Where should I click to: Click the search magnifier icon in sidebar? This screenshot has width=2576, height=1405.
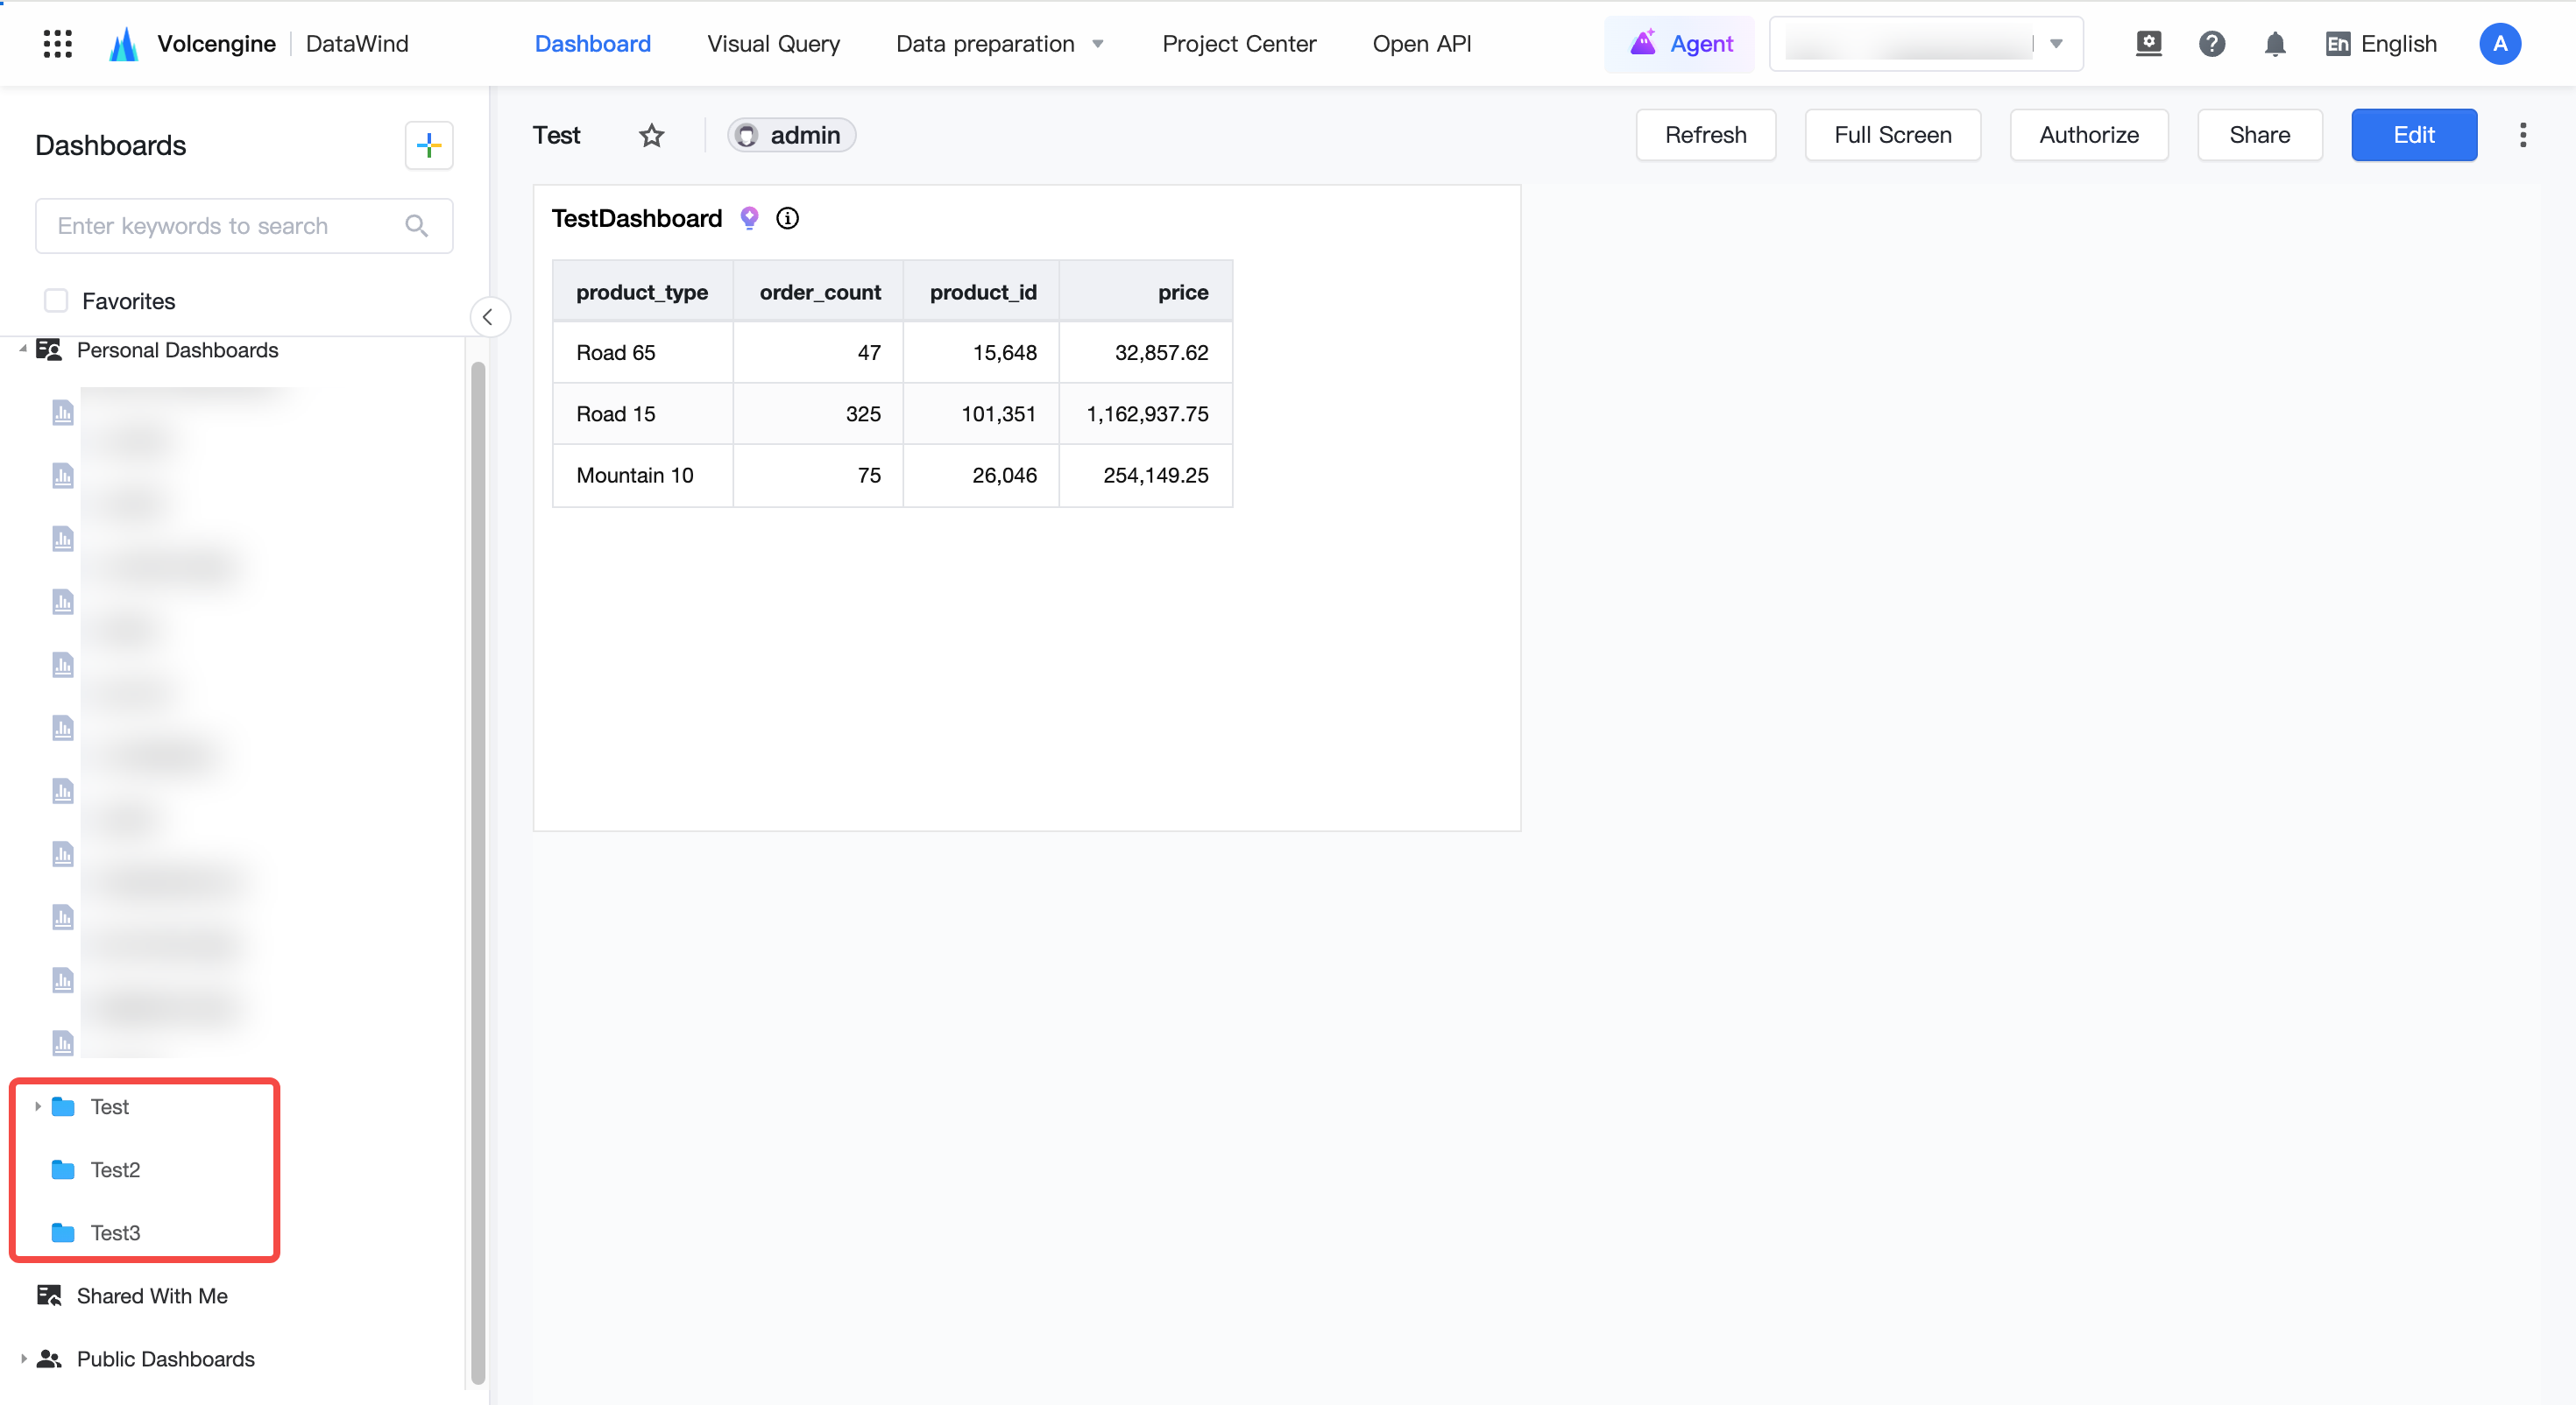click(x=417, y=226)
